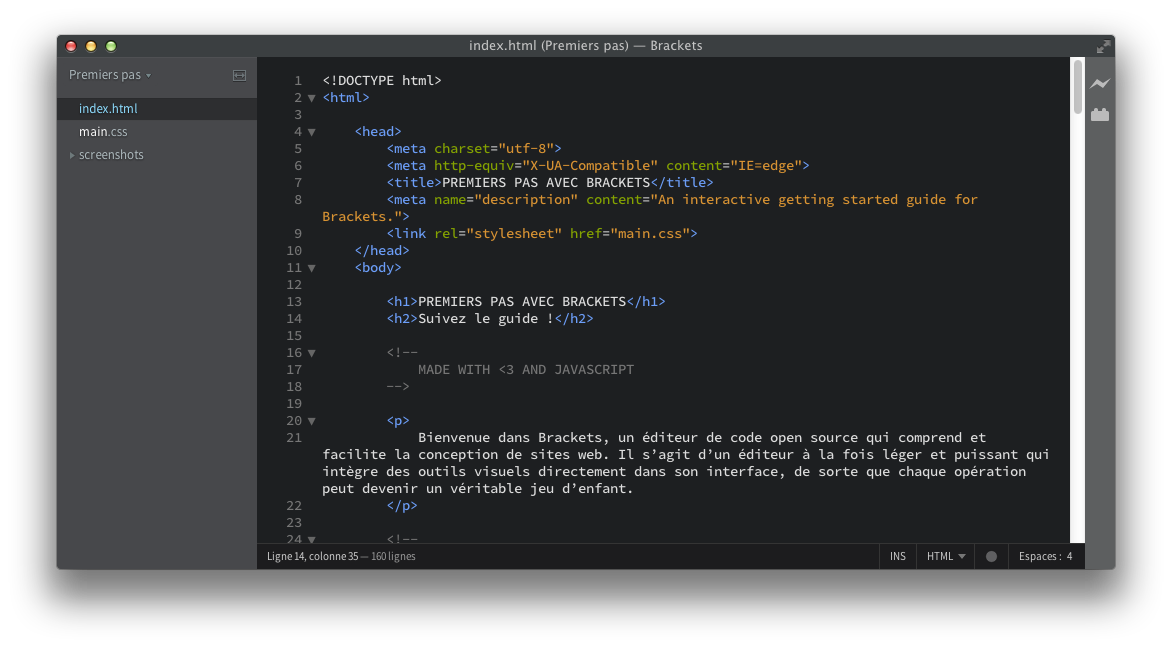Collapse the p tag fold on line 20
1172x648 pixels.
pos(312,422)
